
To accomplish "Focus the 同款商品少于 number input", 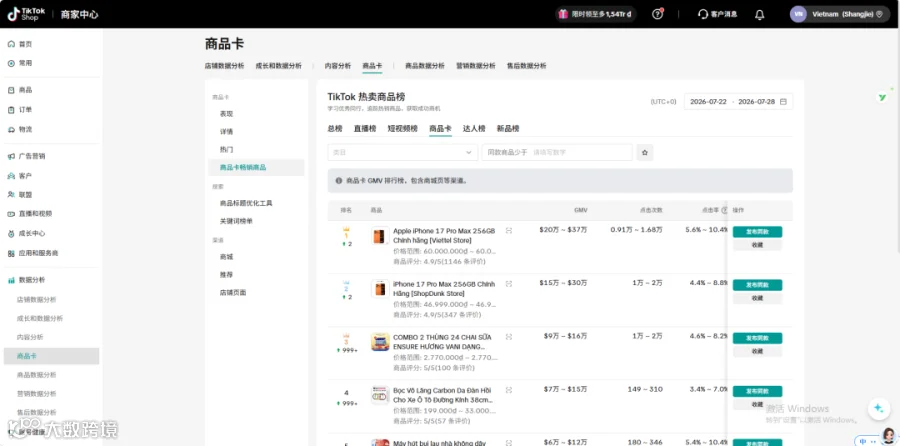I will click(x=557, y=153).
